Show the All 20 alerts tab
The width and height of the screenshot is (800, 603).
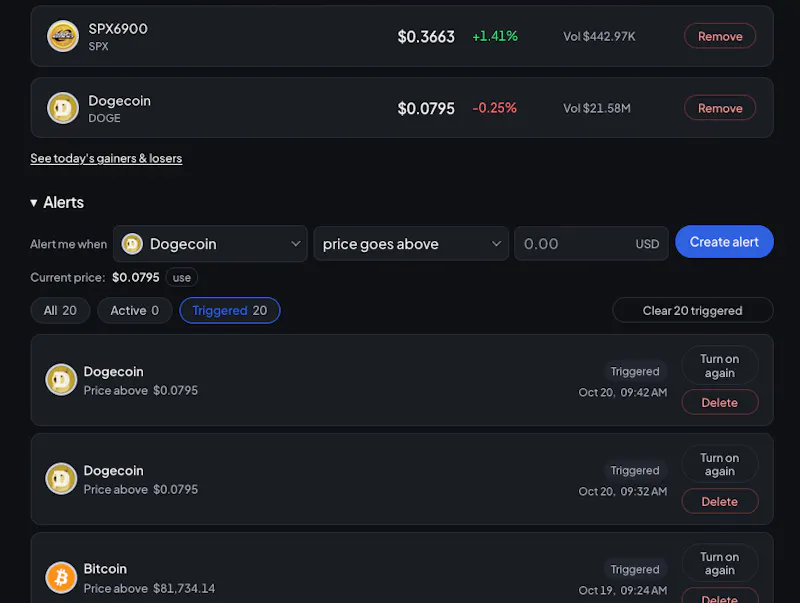[60, 311]
